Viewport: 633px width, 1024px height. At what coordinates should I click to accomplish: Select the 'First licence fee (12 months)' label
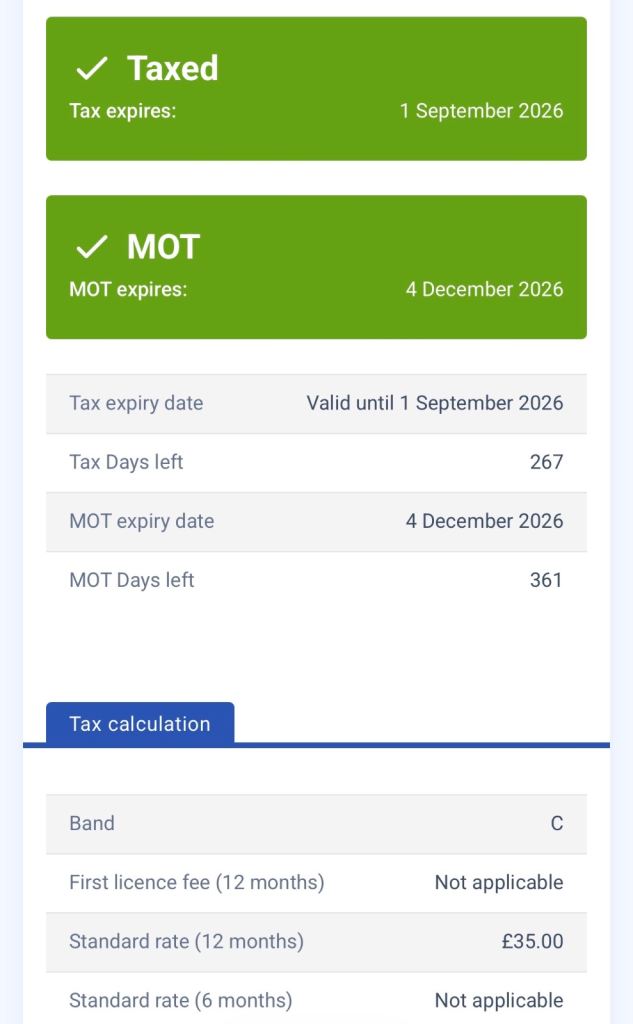pyautogui.click(x=196, y=882)
